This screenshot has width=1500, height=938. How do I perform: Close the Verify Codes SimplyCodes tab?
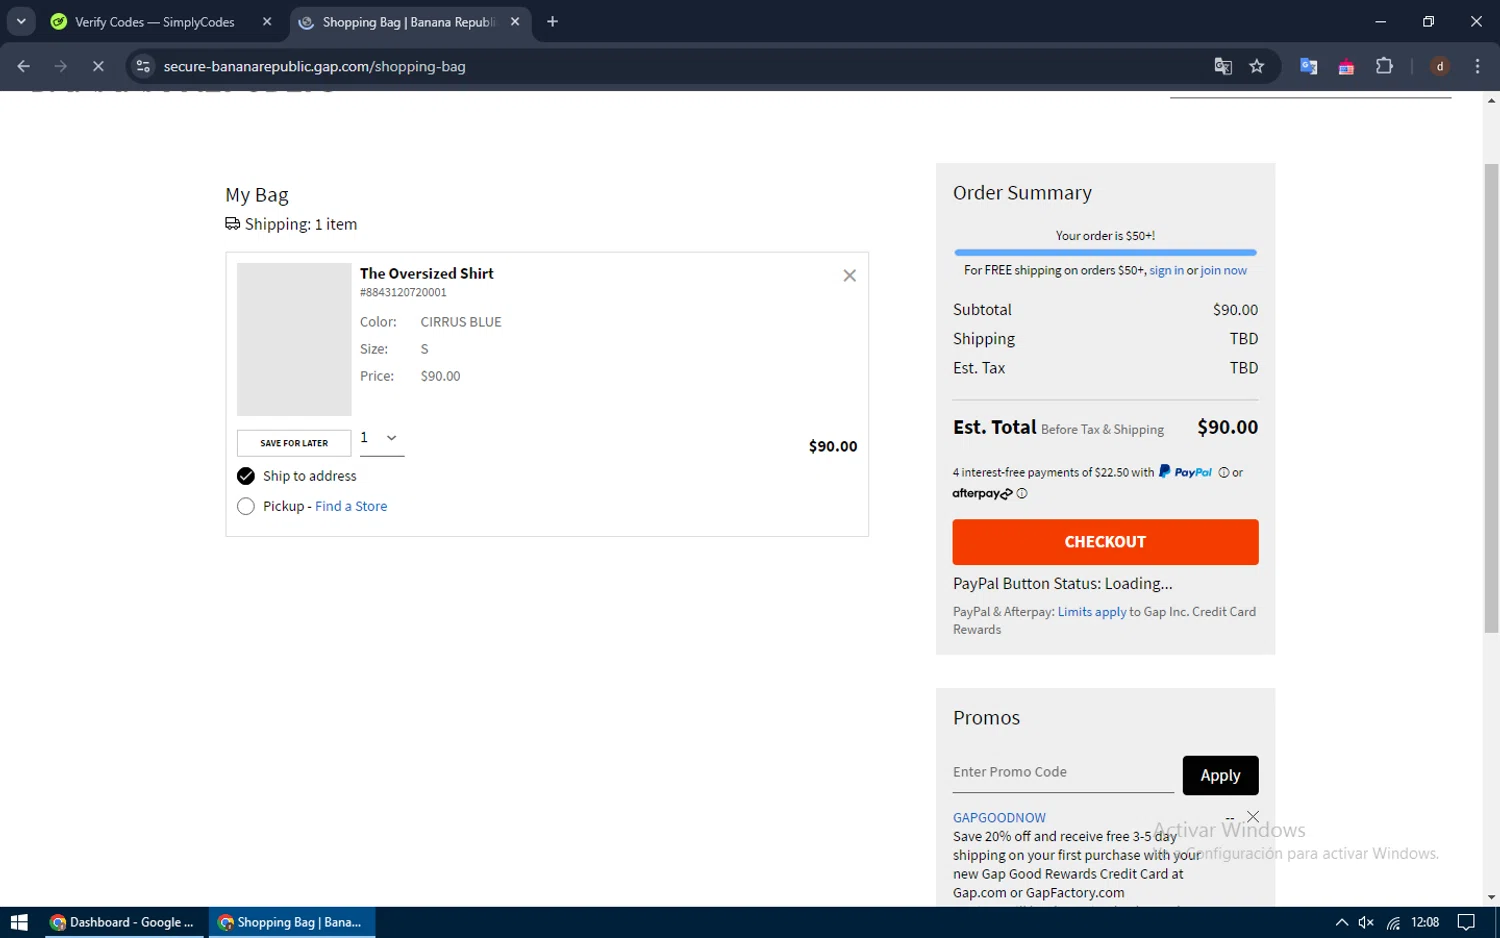tap(267, 21)
